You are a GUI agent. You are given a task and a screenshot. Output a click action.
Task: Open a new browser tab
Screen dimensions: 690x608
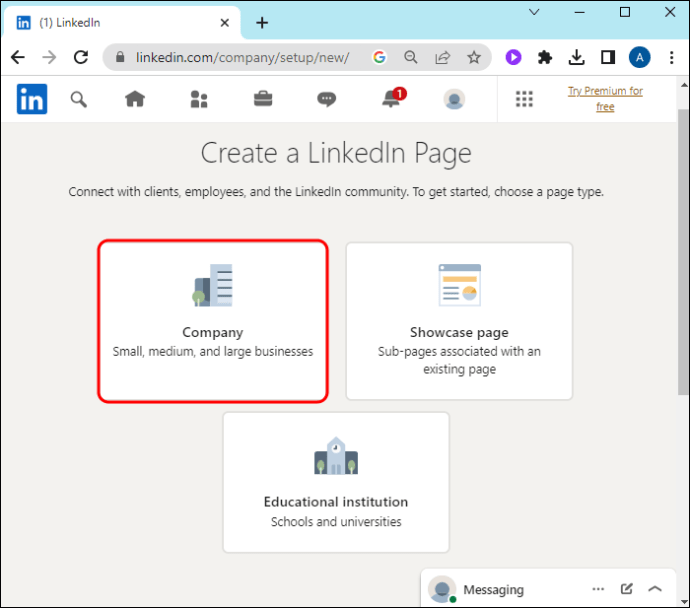[x=262, y=22]
